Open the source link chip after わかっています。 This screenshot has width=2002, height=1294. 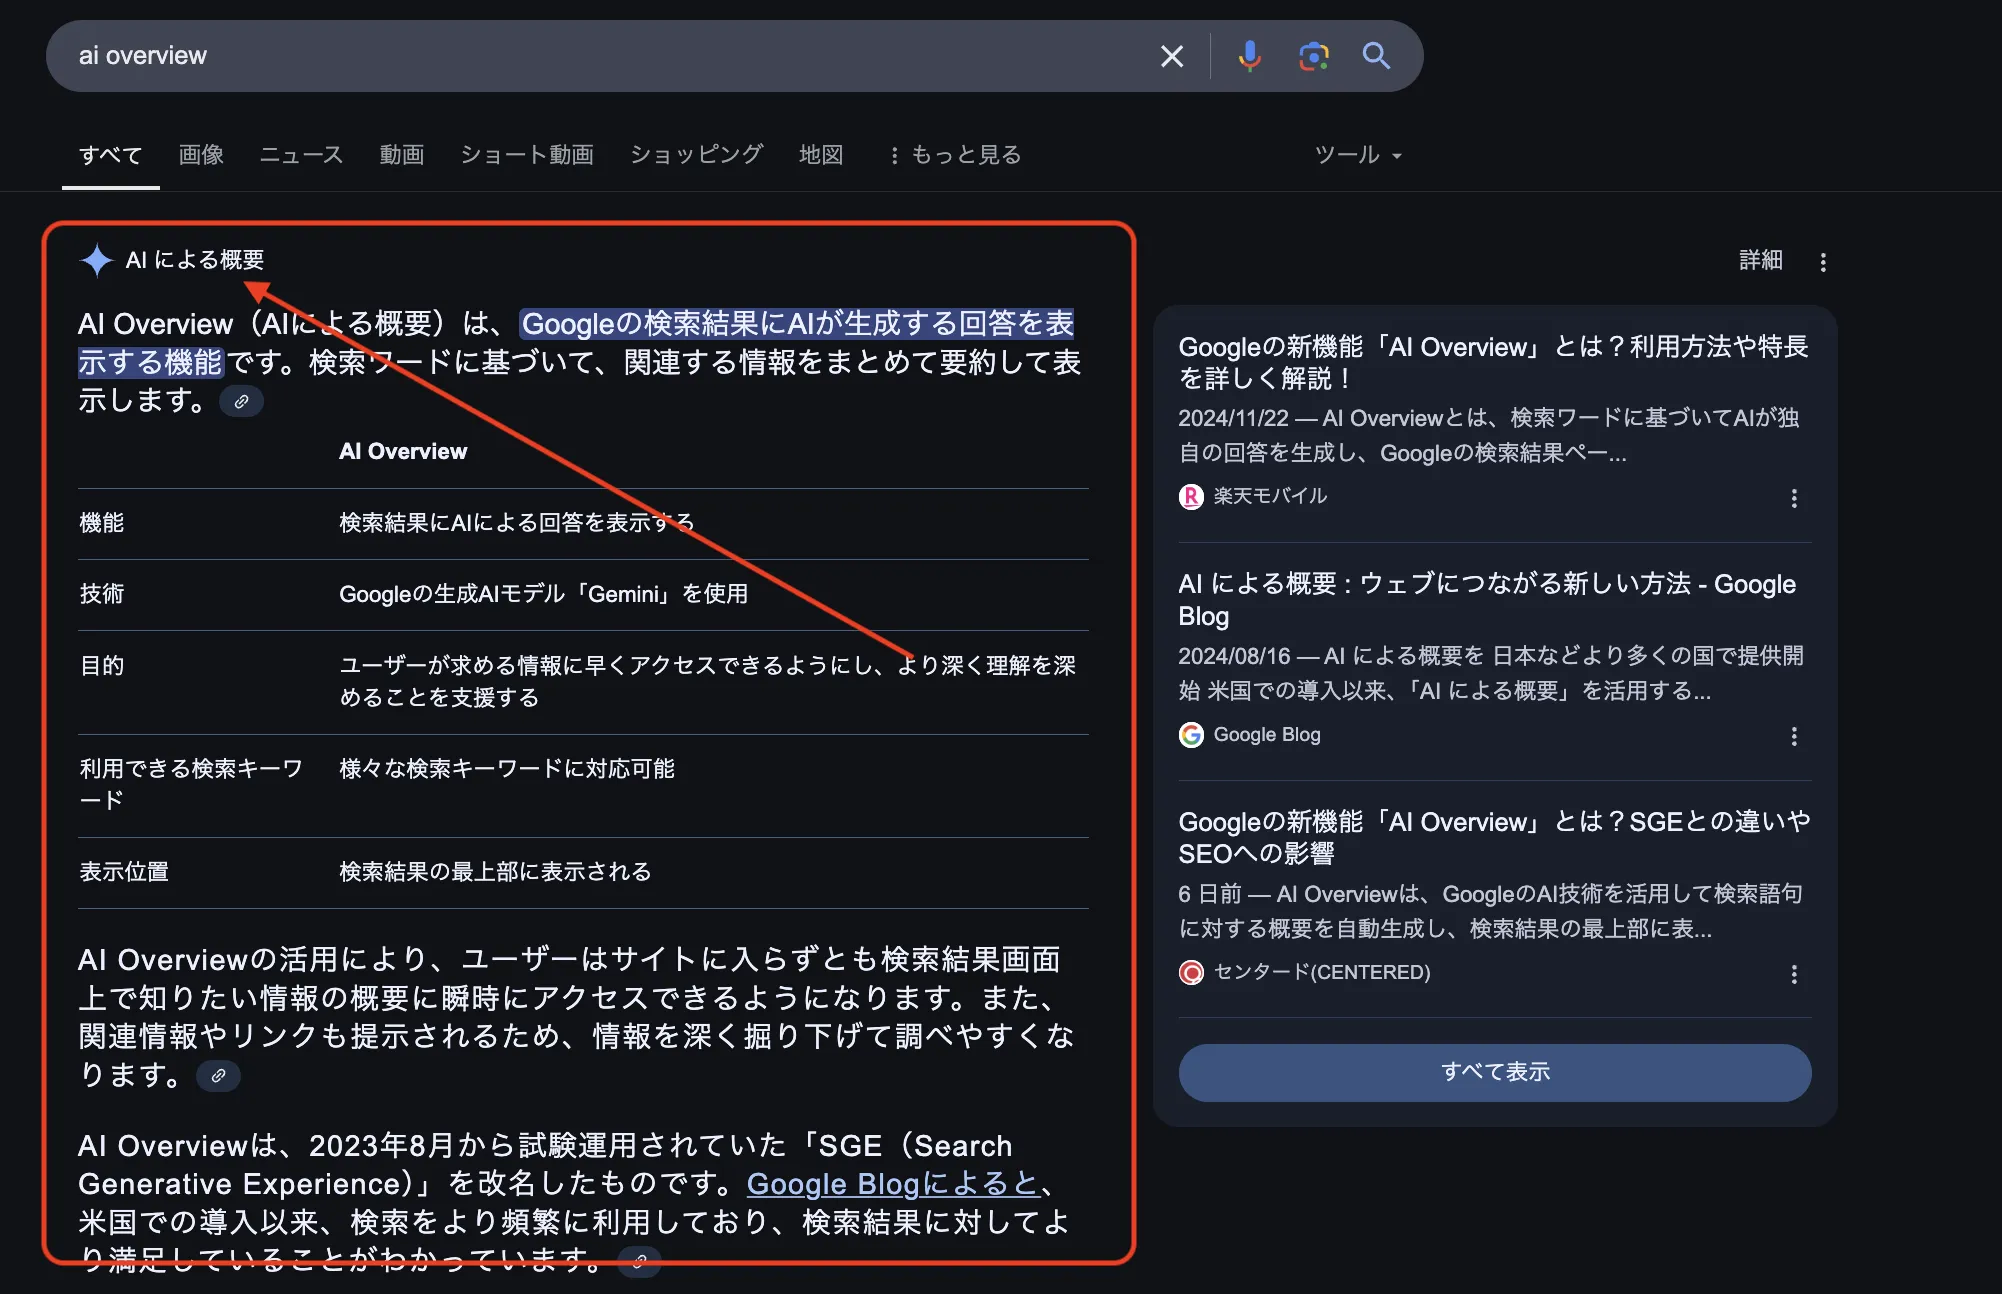[x=639, y=1261]
